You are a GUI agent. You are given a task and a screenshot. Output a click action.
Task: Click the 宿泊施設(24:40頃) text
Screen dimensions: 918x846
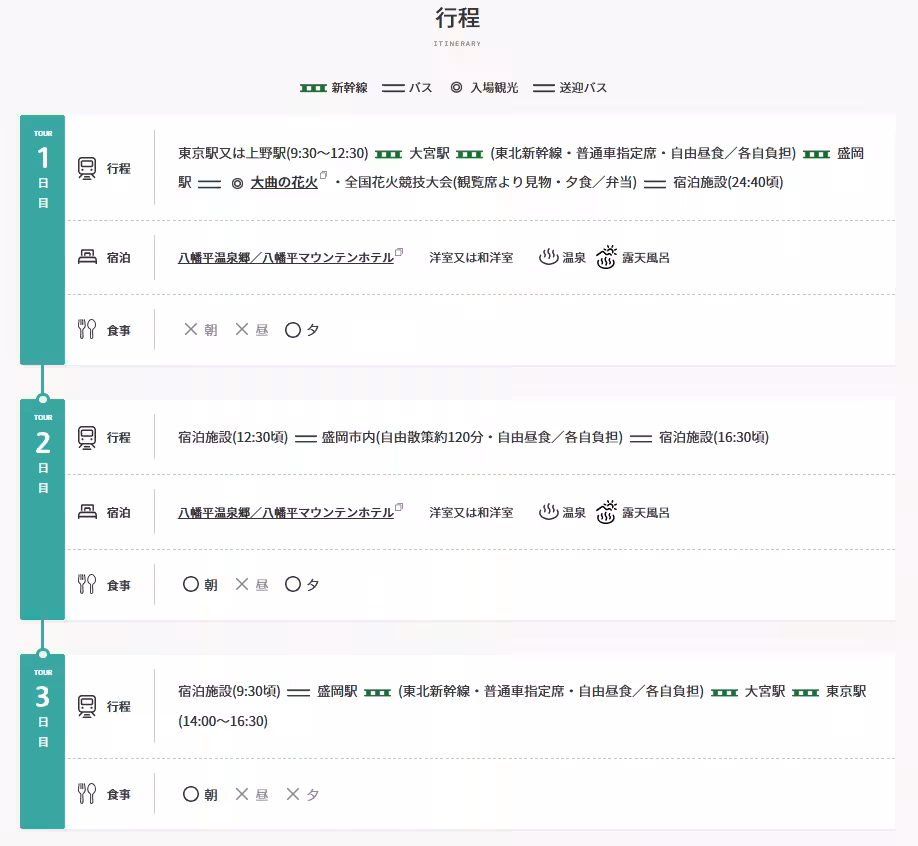coord(728,183)
